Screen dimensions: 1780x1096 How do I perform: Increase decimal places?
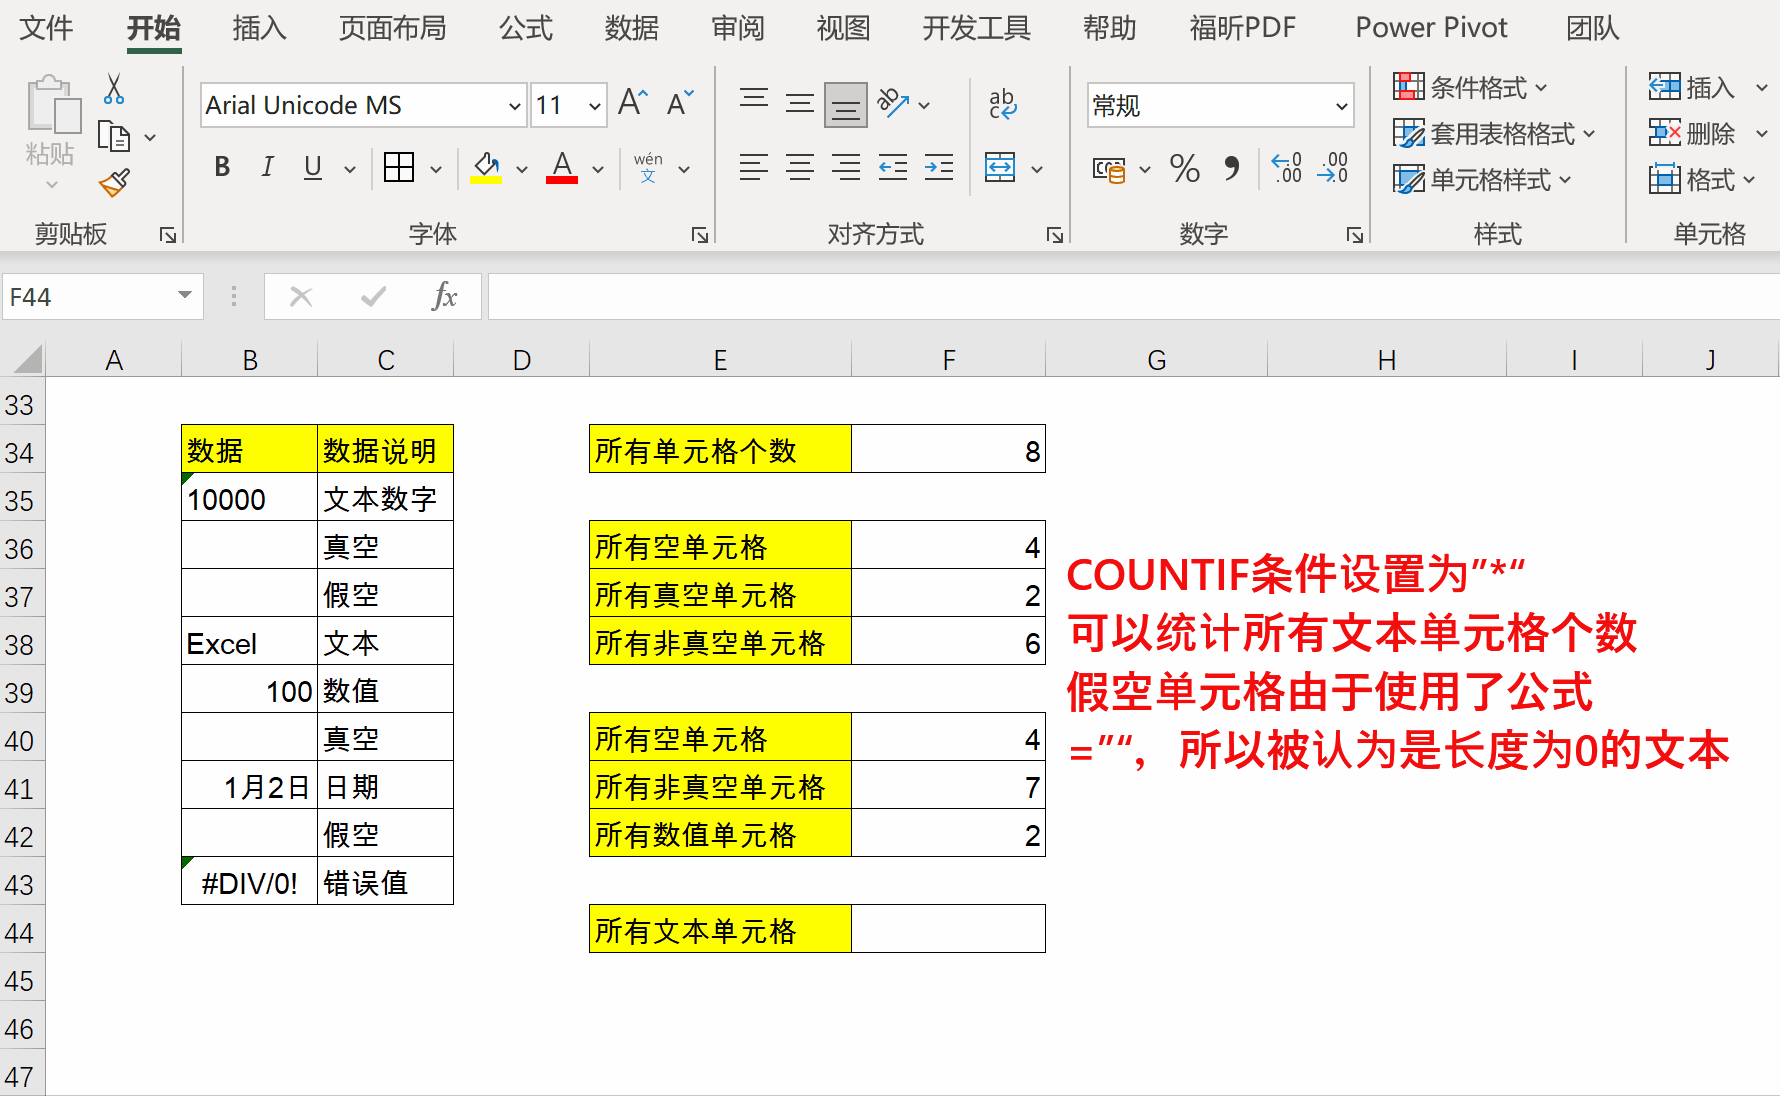(1285, 169)
